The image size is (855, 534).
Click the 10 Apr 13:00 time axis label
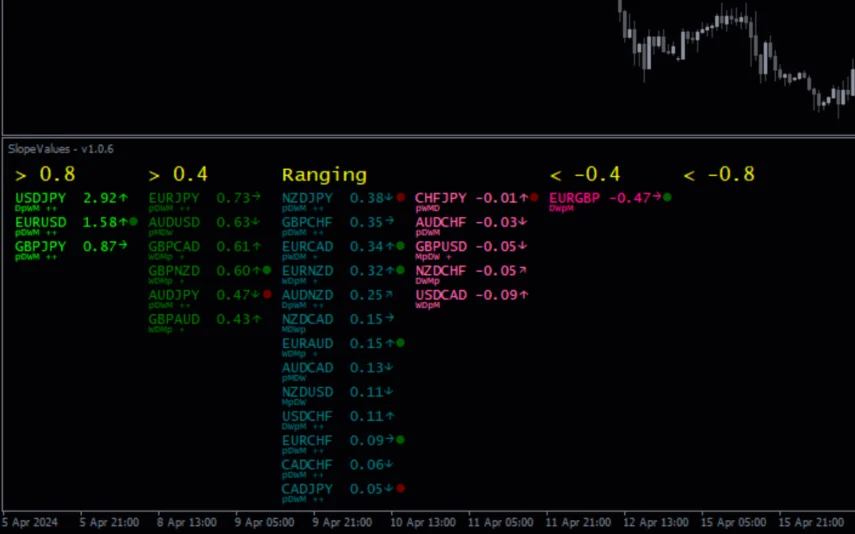point(423,523)
